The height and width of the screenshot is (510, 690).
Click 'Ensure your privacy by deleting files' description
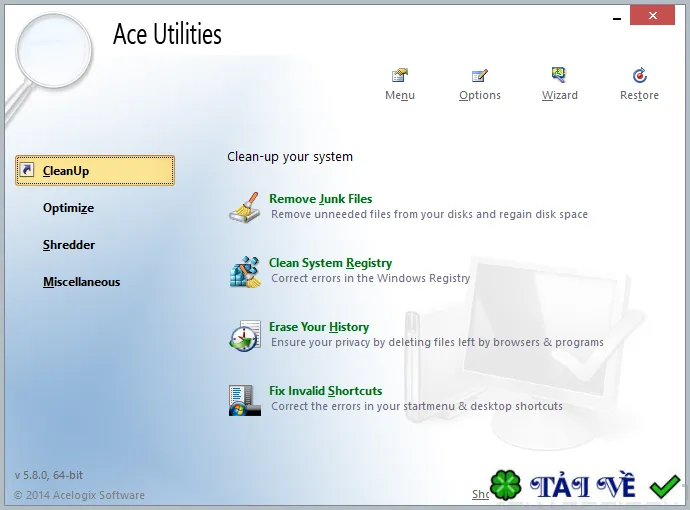(x=437, y=342)
